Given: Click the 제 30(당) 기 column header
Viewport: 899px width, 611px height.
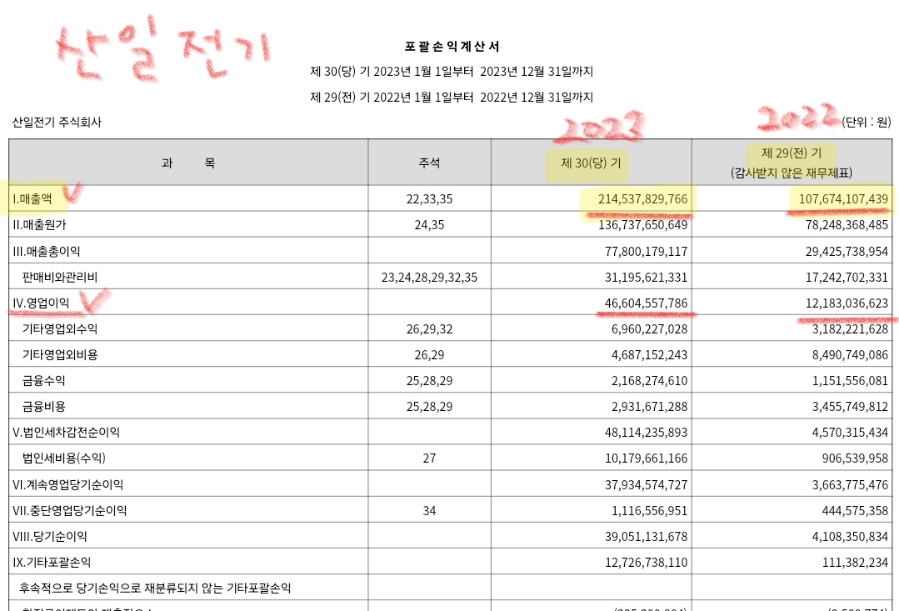Looking at the screenshot, I should click(591, 163).
